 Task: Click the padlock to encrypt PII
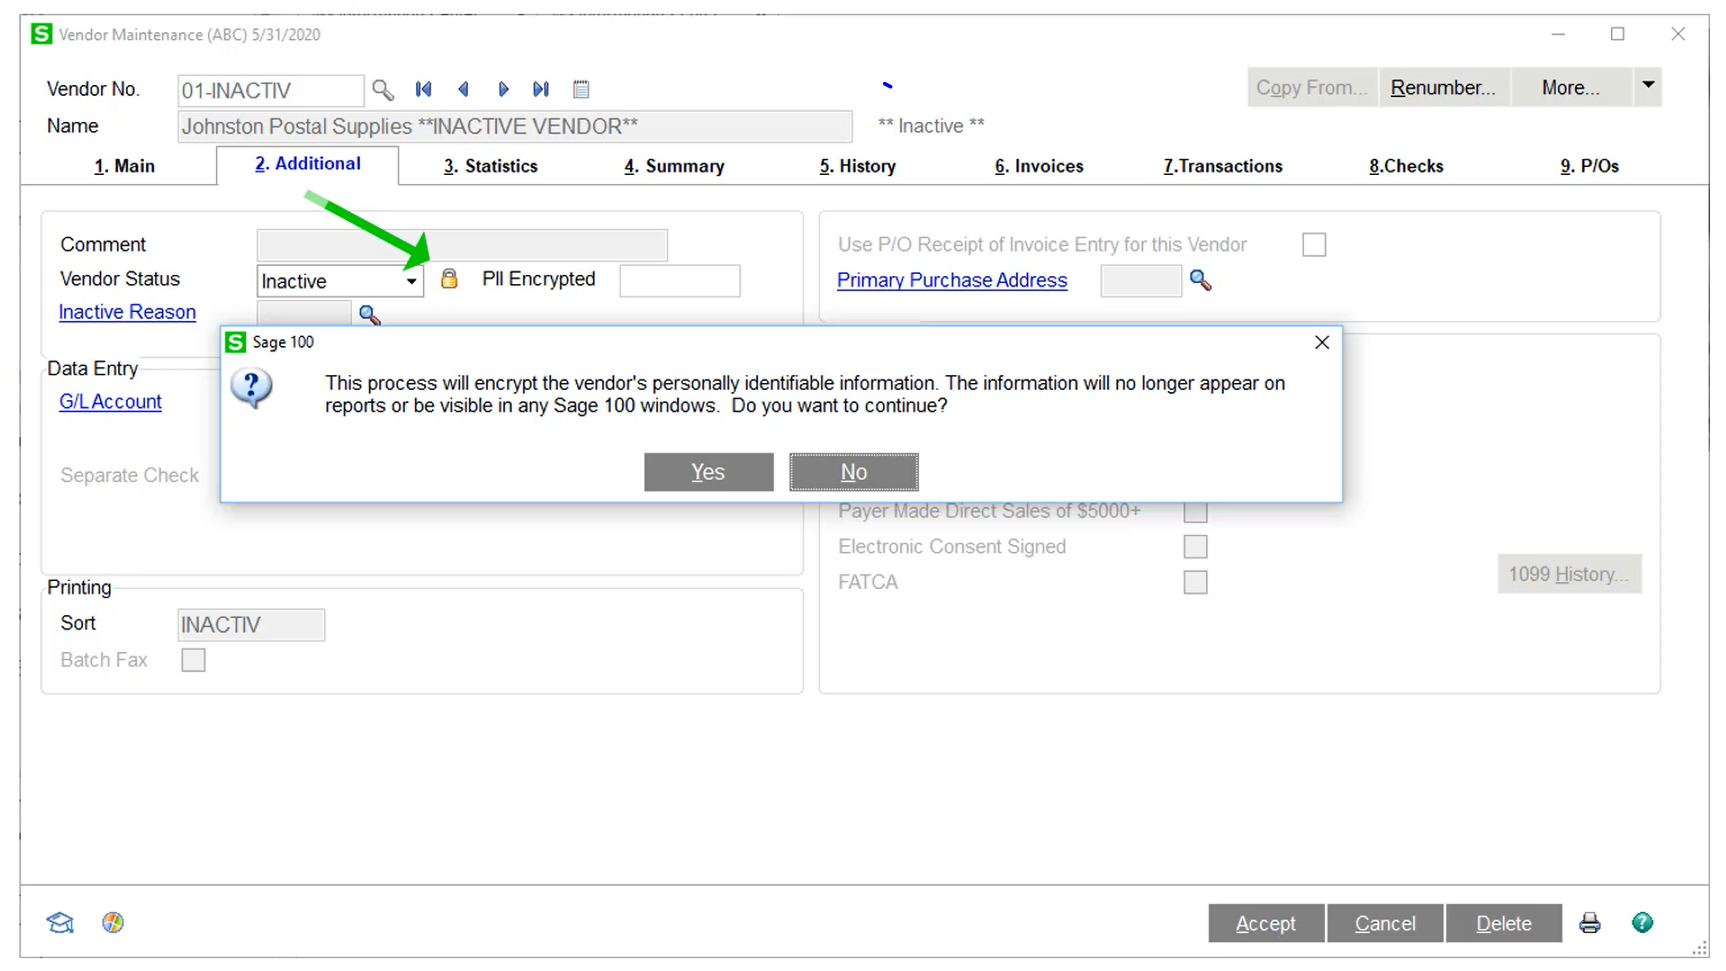tap(448, 280)
